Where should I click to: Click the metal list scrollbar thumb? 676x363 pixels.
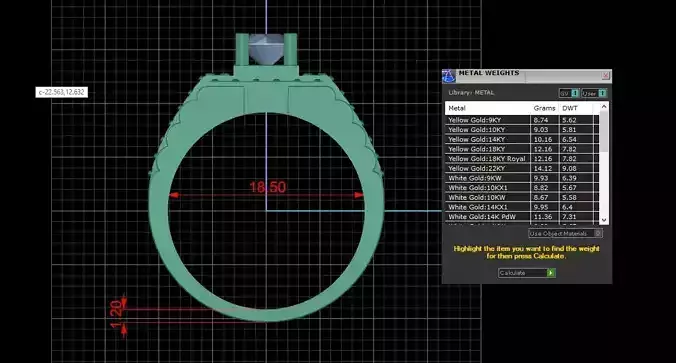click(x=604, y=131)
